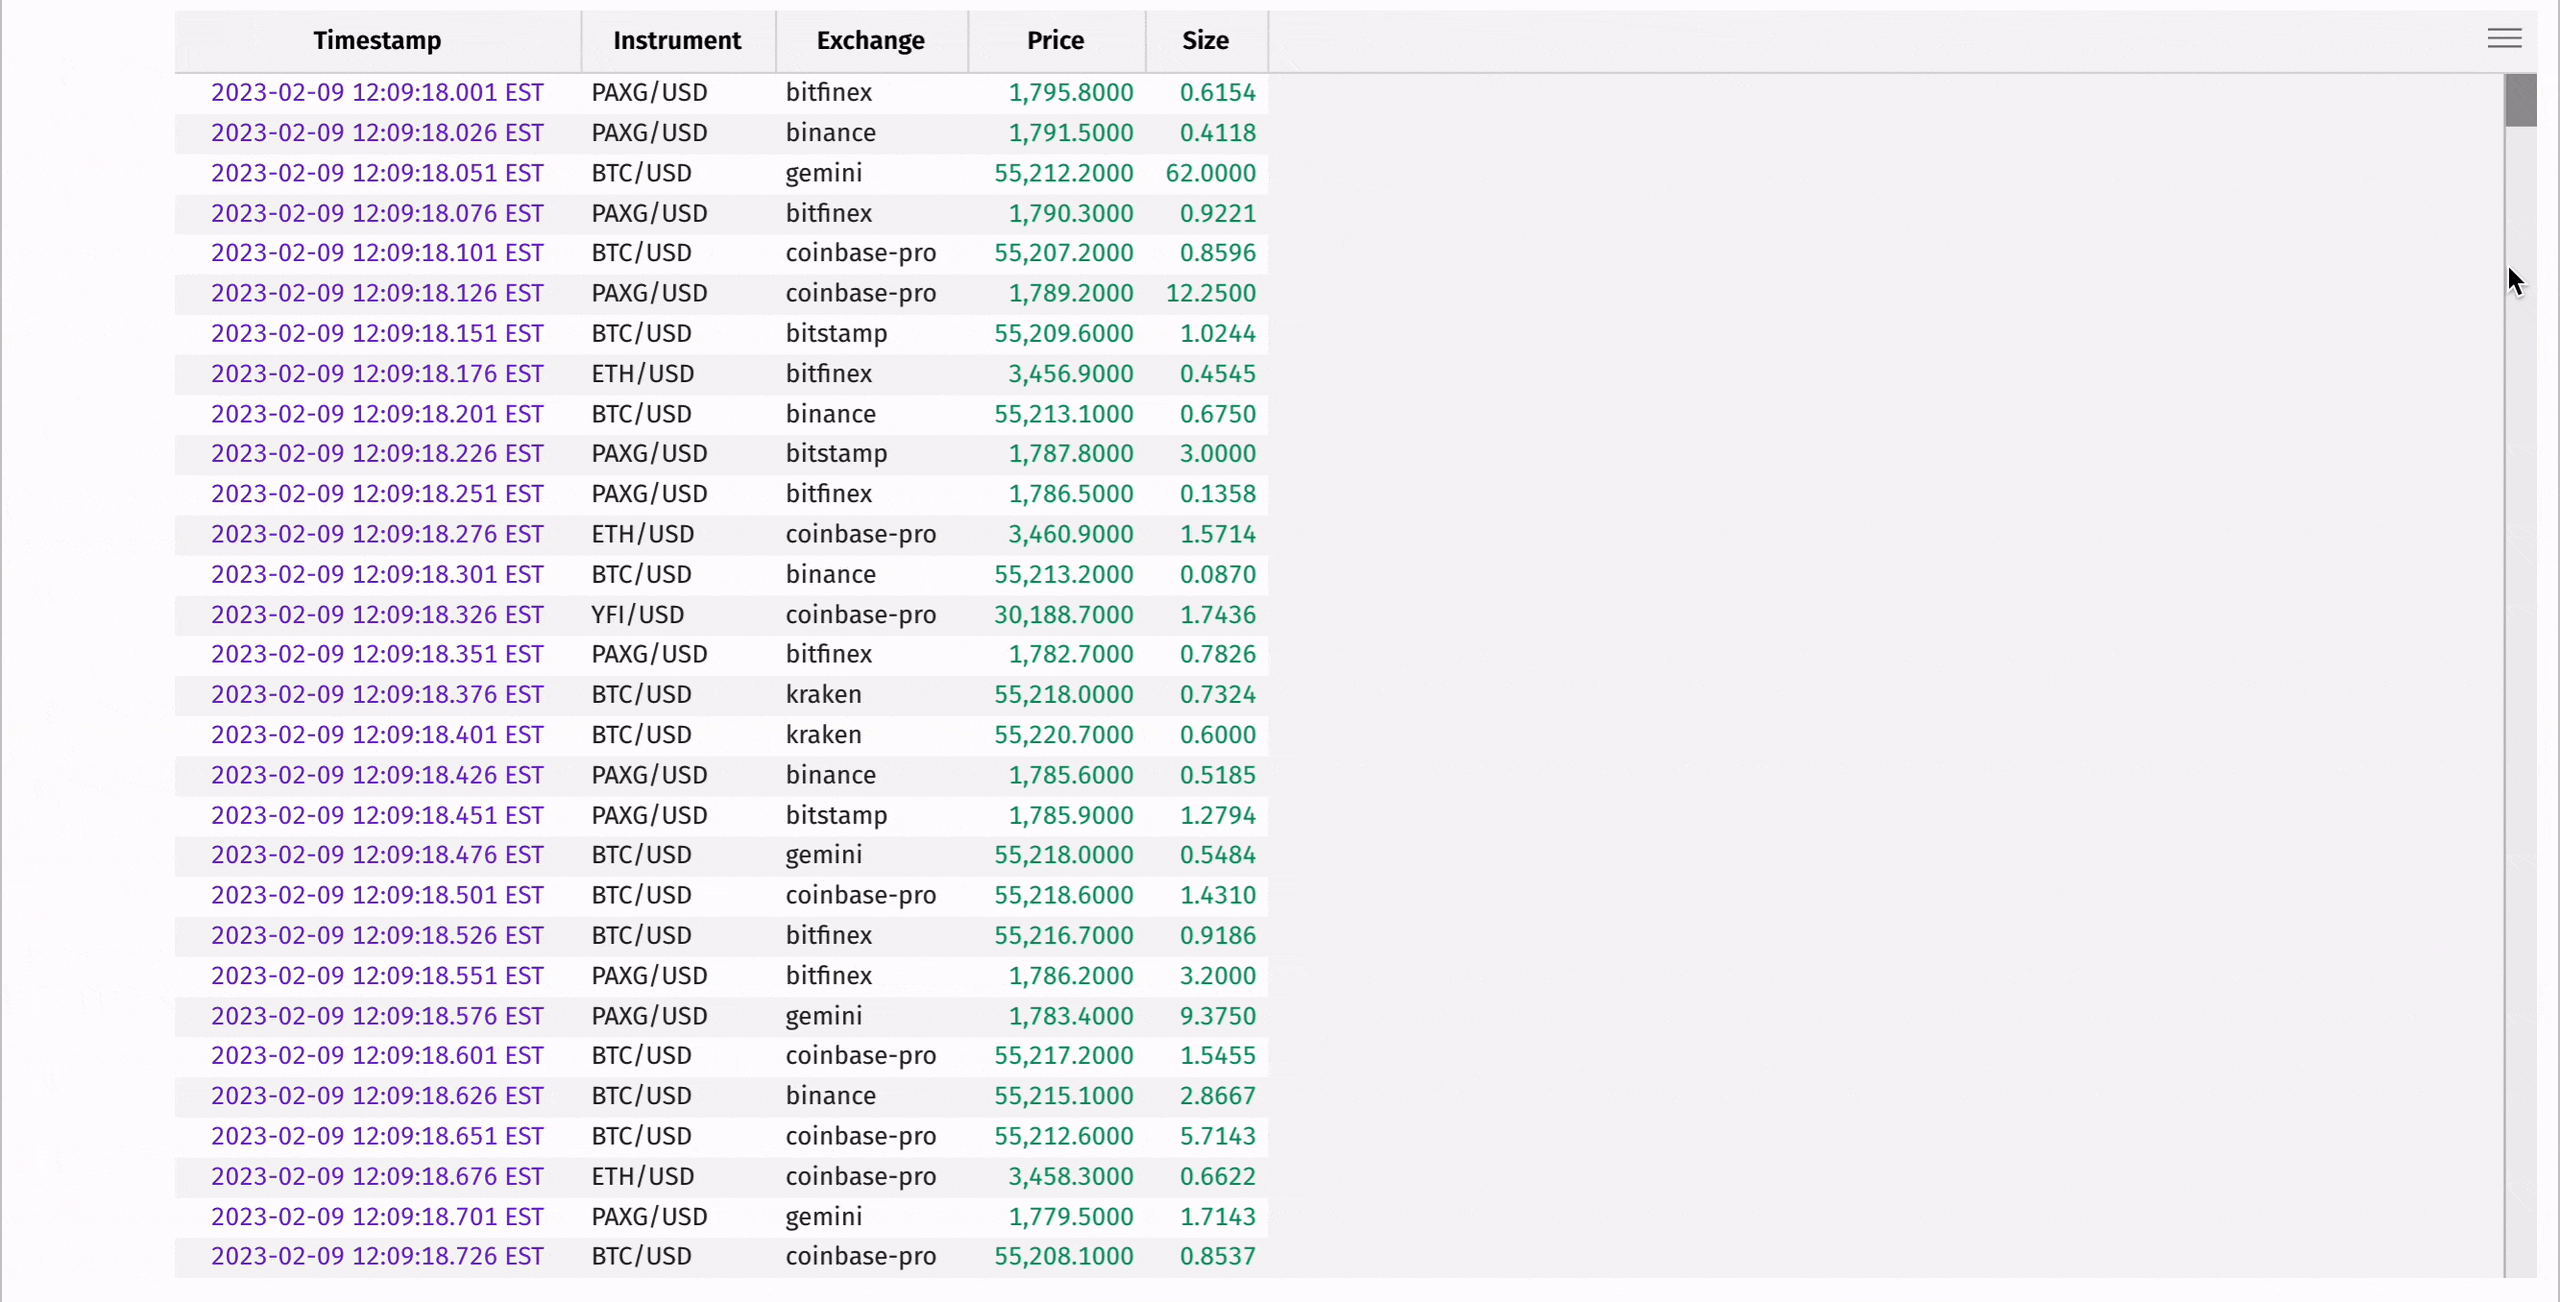Image resolution: width=2560 pixels, height=1302 pixels.
Task: Open the timestamp 12:09:18.176 for the ETH/USD bitfinex trade
Action: coord(376,373)
